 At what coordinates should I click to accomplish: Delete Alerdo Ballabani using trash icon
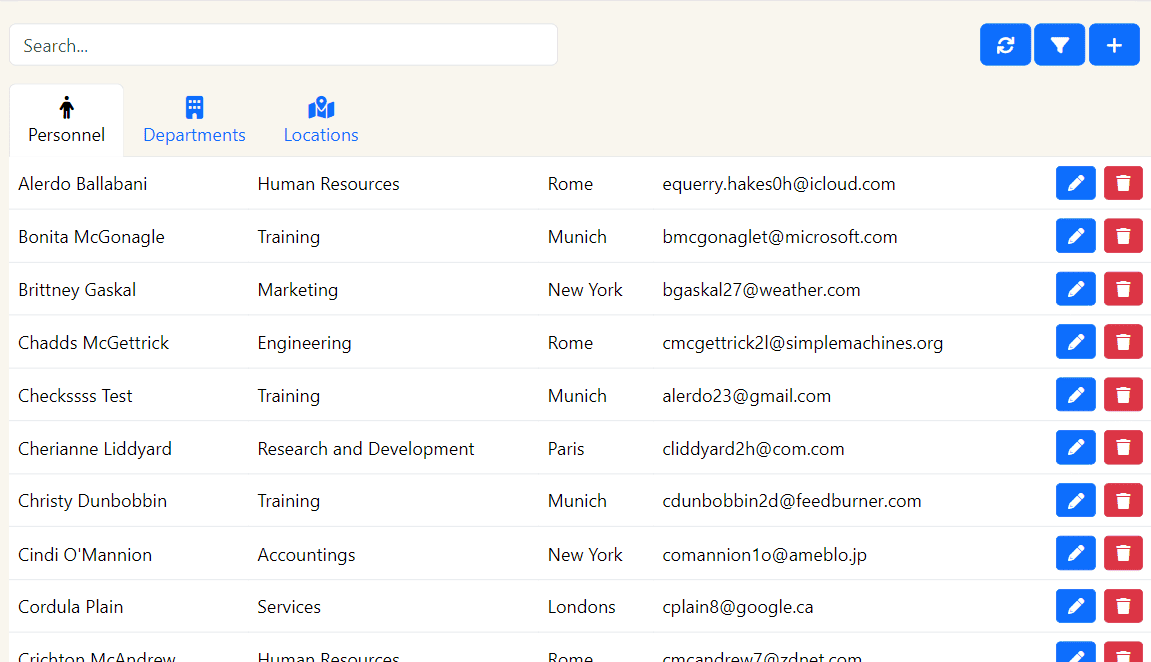pyautogui.click(x=1123, y=184)
